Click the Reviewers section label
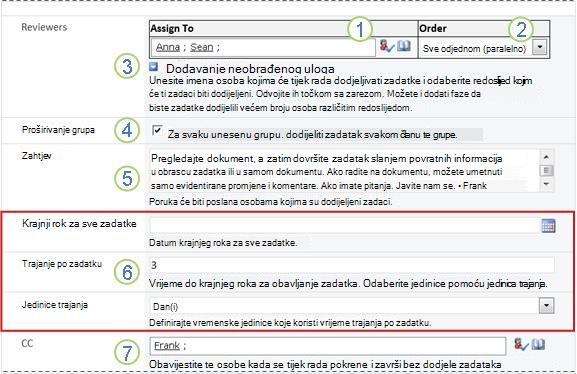Image resolution: width=577 pixels, height=374 pixels. 44,27
